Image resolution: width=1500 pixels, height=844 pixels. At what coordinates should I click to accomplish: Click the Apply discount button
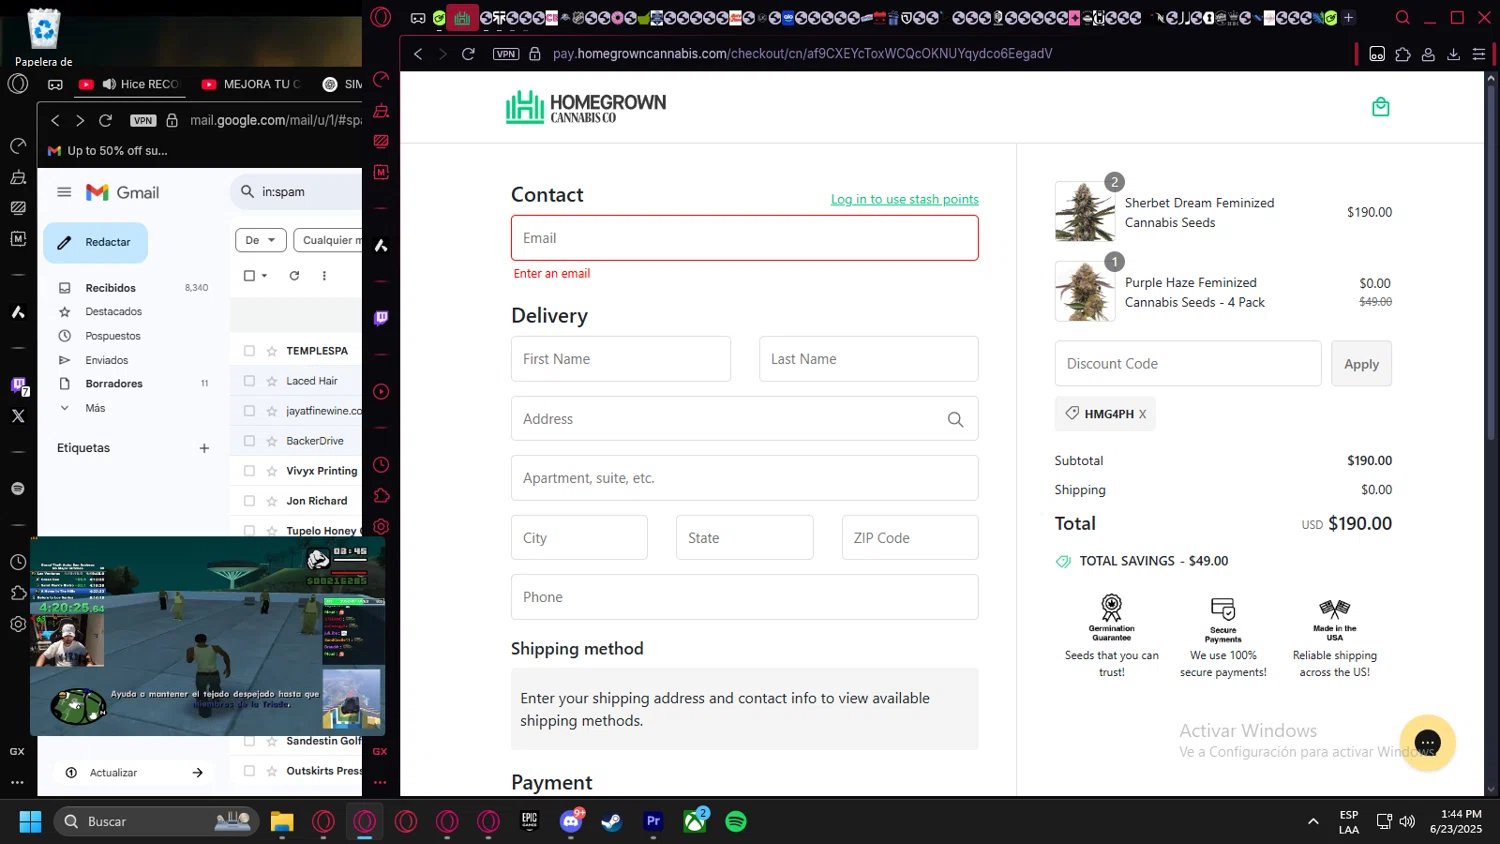coord(1361,364)
